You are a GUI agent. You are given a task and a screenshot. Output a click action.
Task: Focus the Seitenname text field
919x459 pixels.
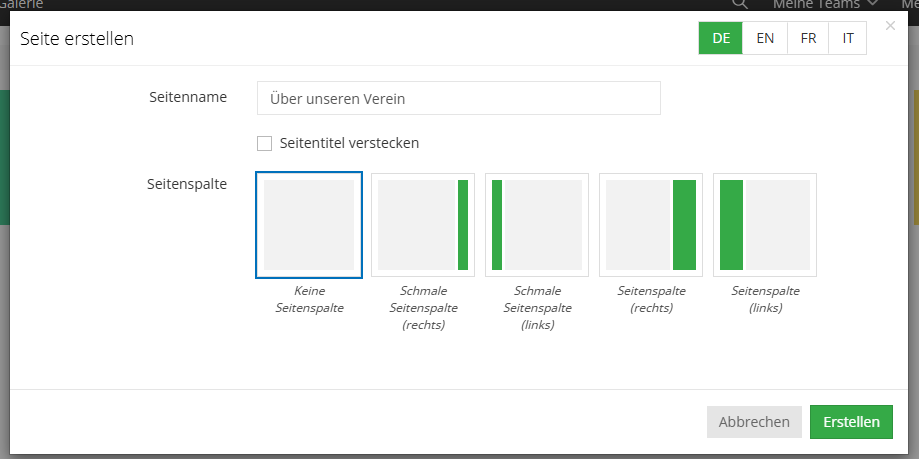[x=458, y=99]
